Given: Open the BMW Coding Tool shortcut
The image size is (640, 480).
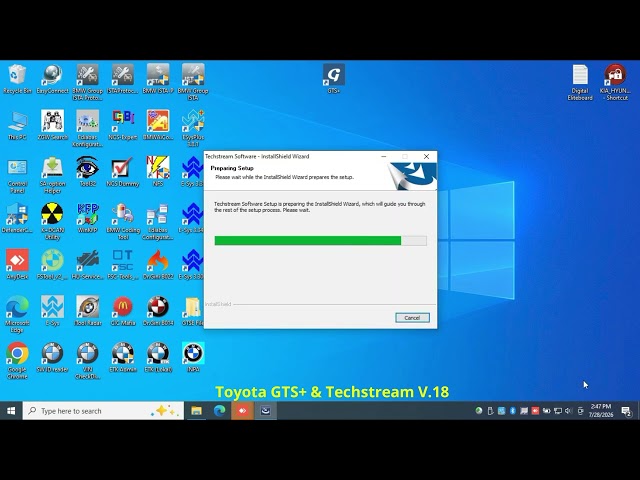Looking at the screenshot, I should click(x=123, y=221).
